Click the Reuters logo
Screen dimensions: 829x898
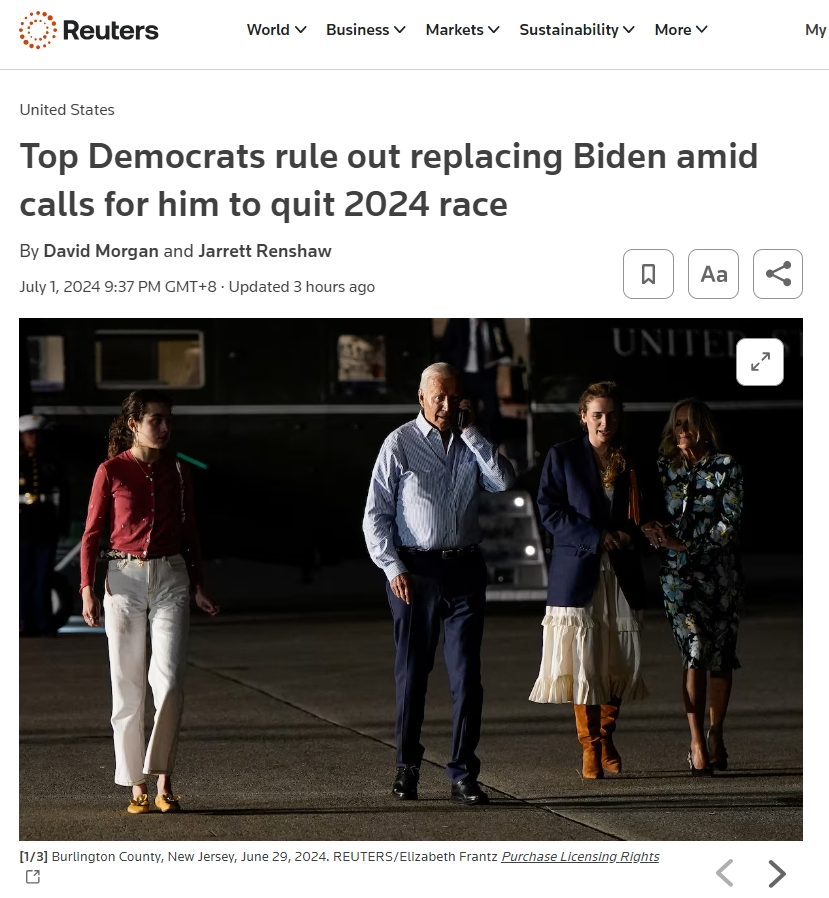coord(89,30)
